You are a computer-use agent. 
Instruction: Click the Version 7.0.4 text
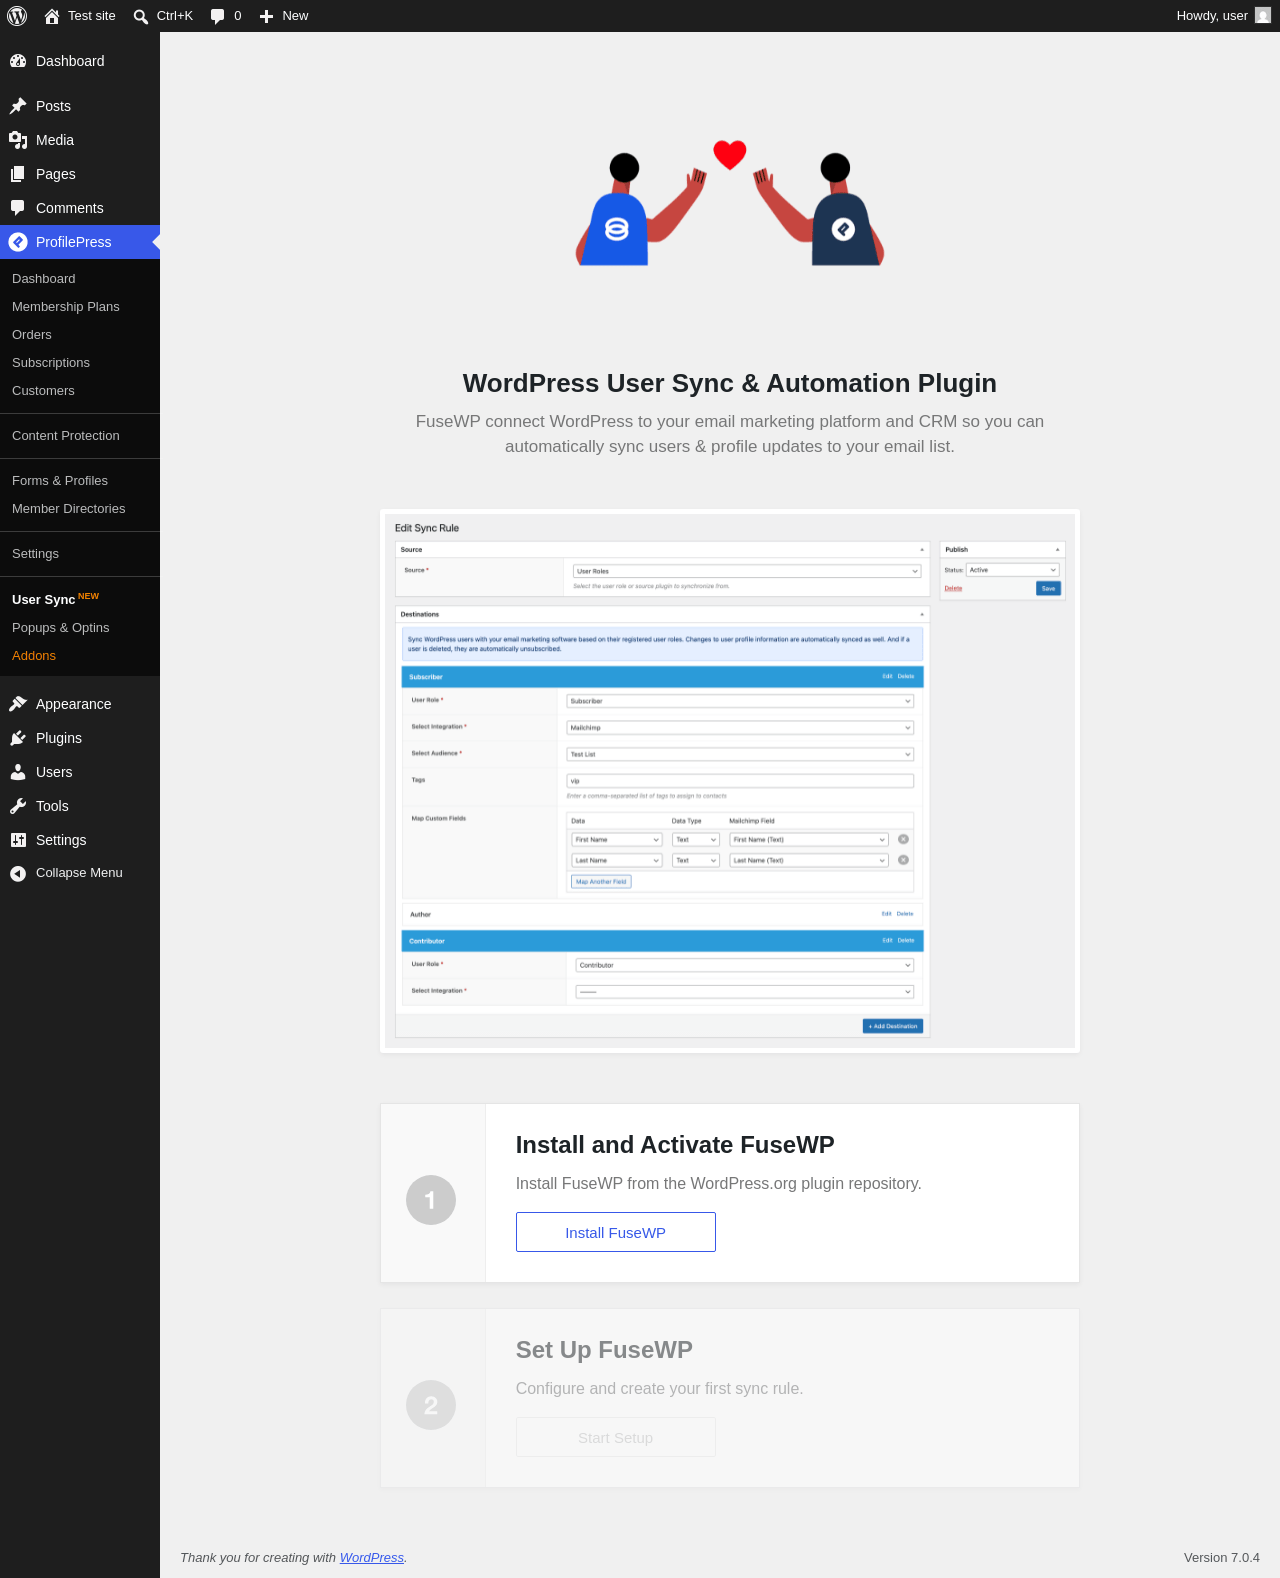[1222, 1558]
